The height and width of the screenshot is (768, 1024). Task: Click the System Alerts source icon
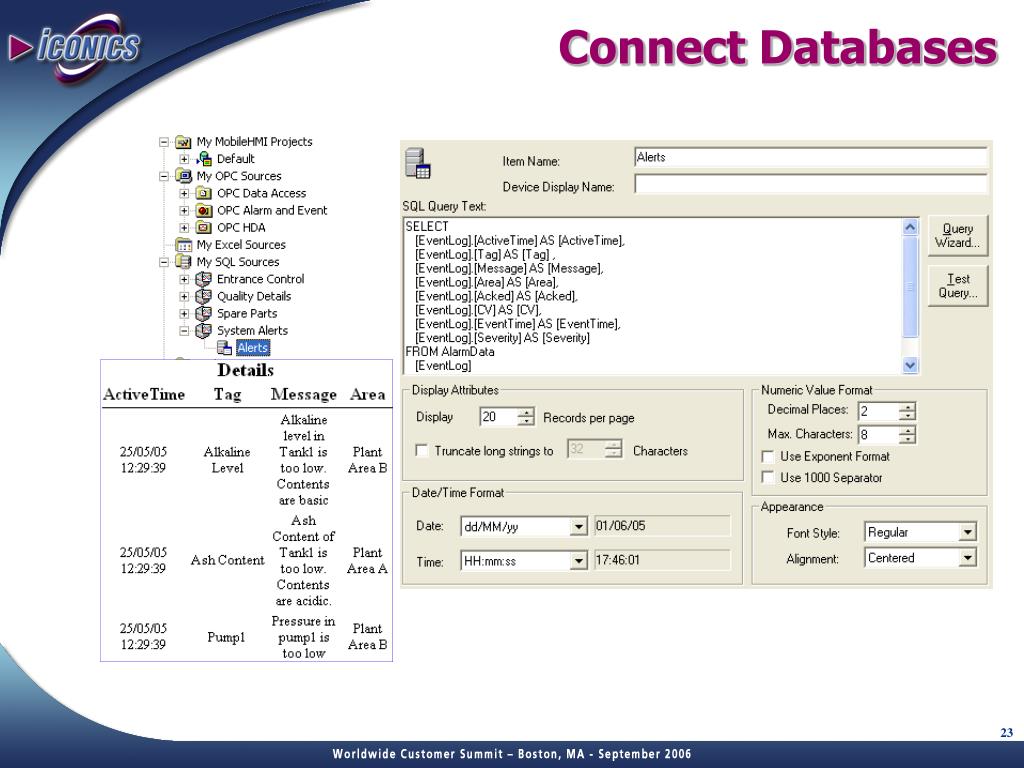[204, 330]
